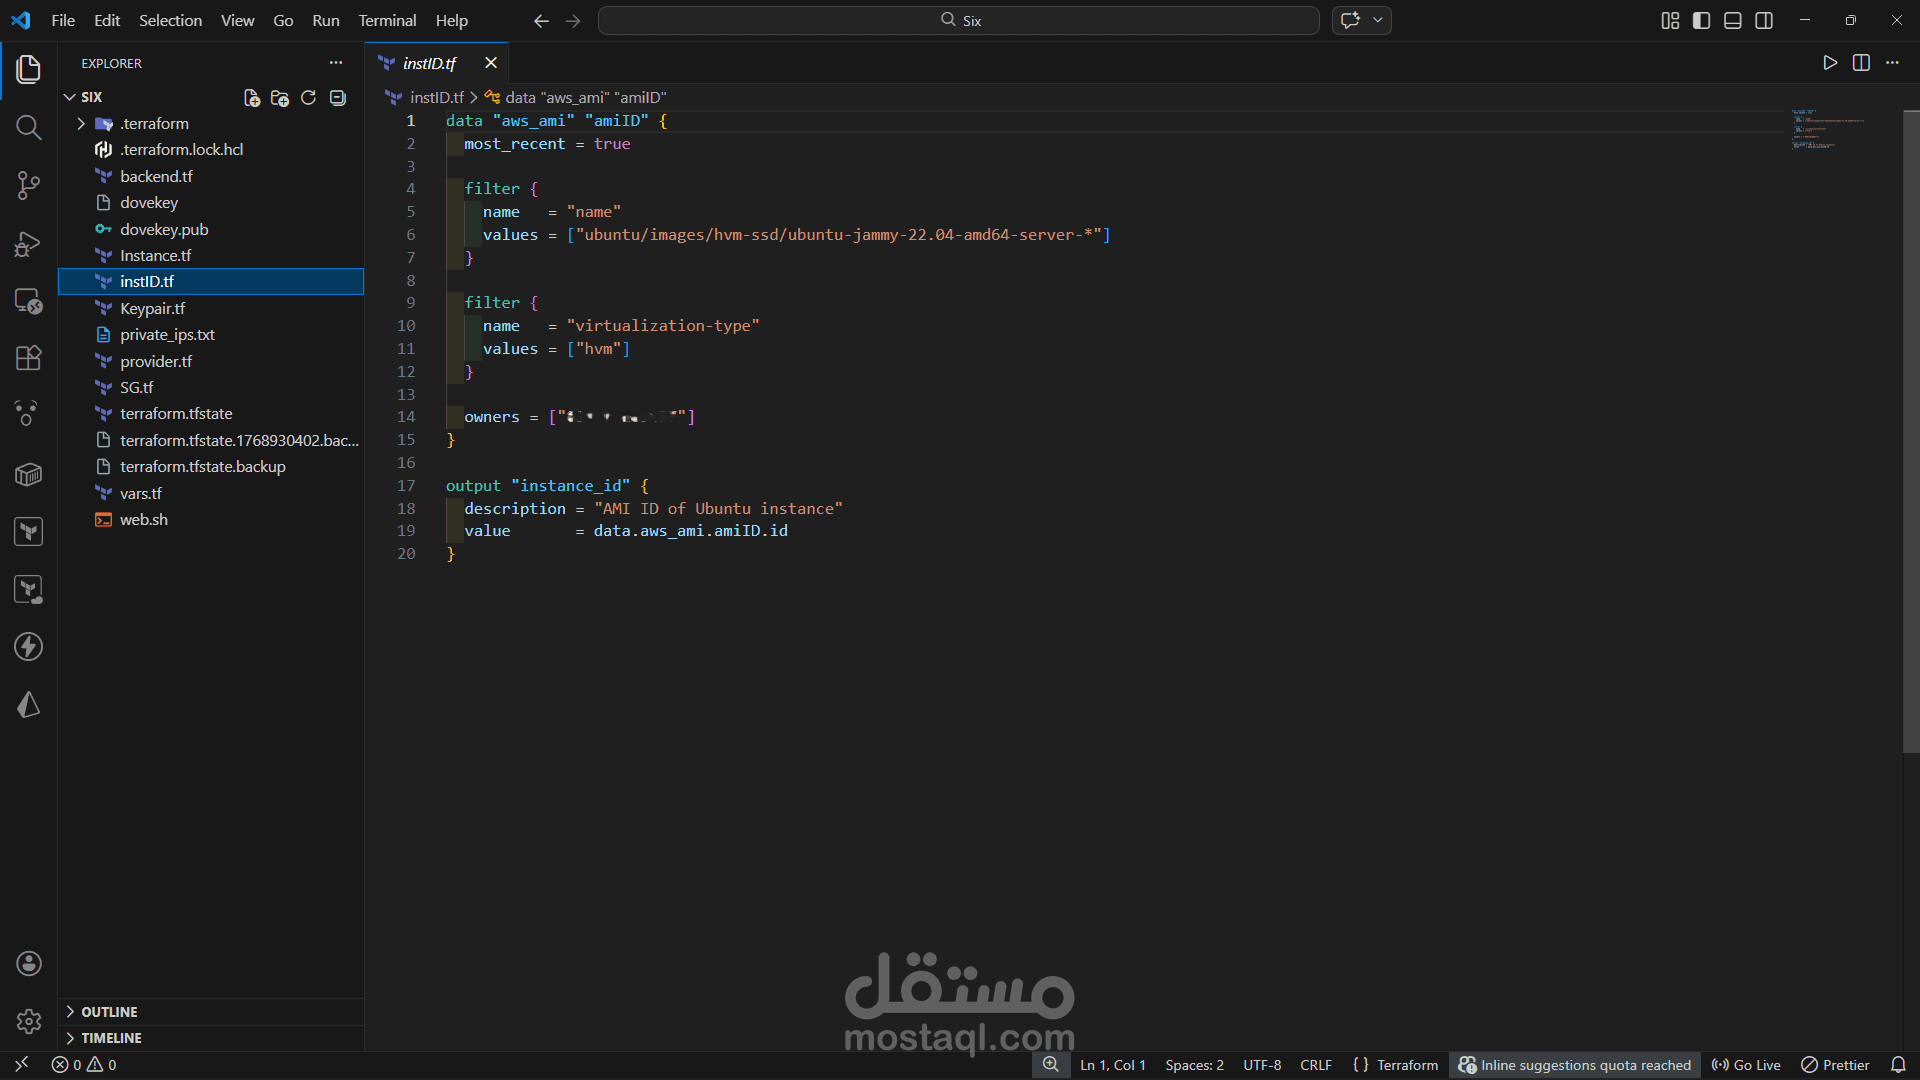This screenshot has height=1080, width=1920.
Task: Click the Go Live status bar button
Action: (x=1746, y=1065)
